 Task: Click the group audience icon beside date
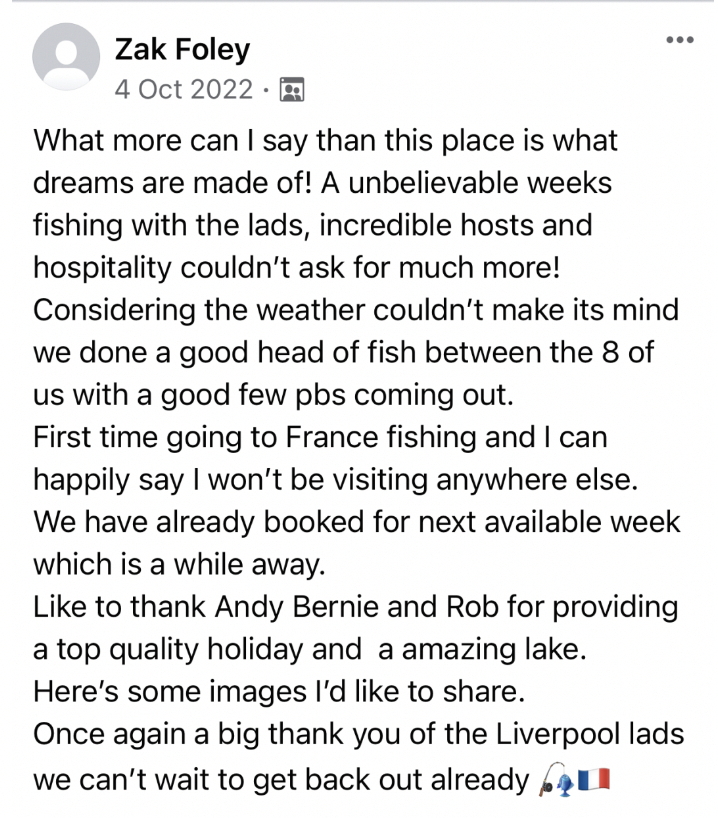[291, 90]
